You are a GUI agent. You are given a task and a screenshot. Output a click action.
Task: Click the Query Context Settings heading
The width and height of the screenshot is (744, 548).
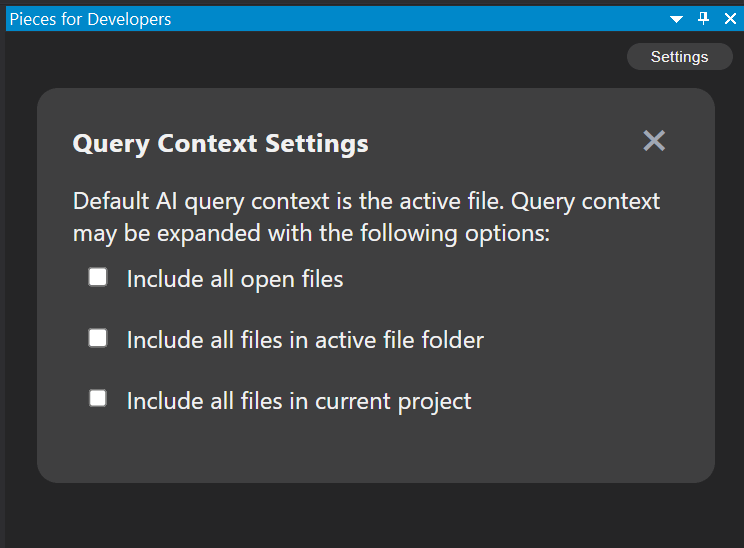[220, 144]
